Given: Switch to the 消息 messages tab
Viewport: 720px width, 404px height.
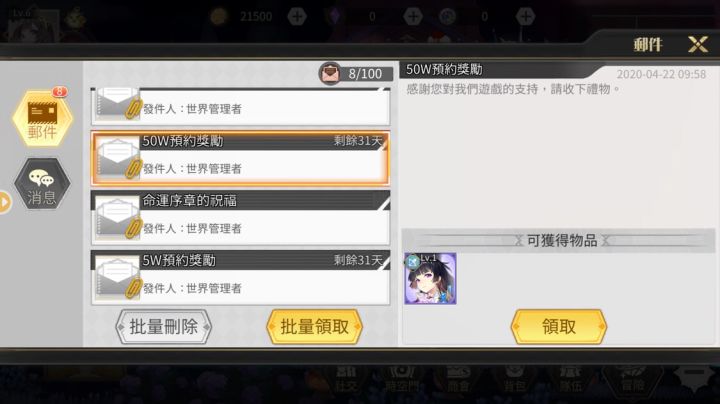Looking at the screenshot, I should pyautogui.click(x=42, y=184).
